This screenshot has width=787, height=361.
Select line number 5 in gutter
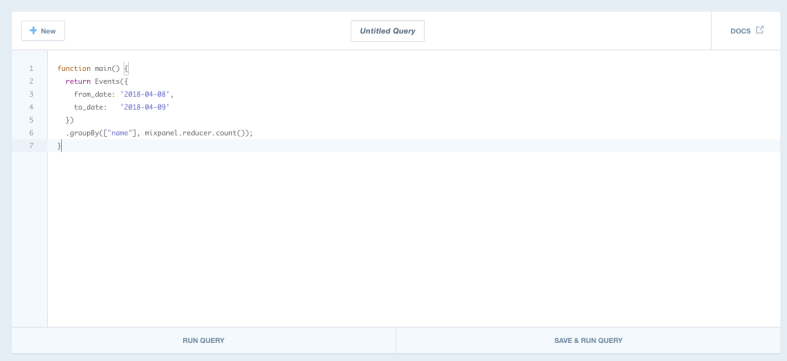point(31,120)
